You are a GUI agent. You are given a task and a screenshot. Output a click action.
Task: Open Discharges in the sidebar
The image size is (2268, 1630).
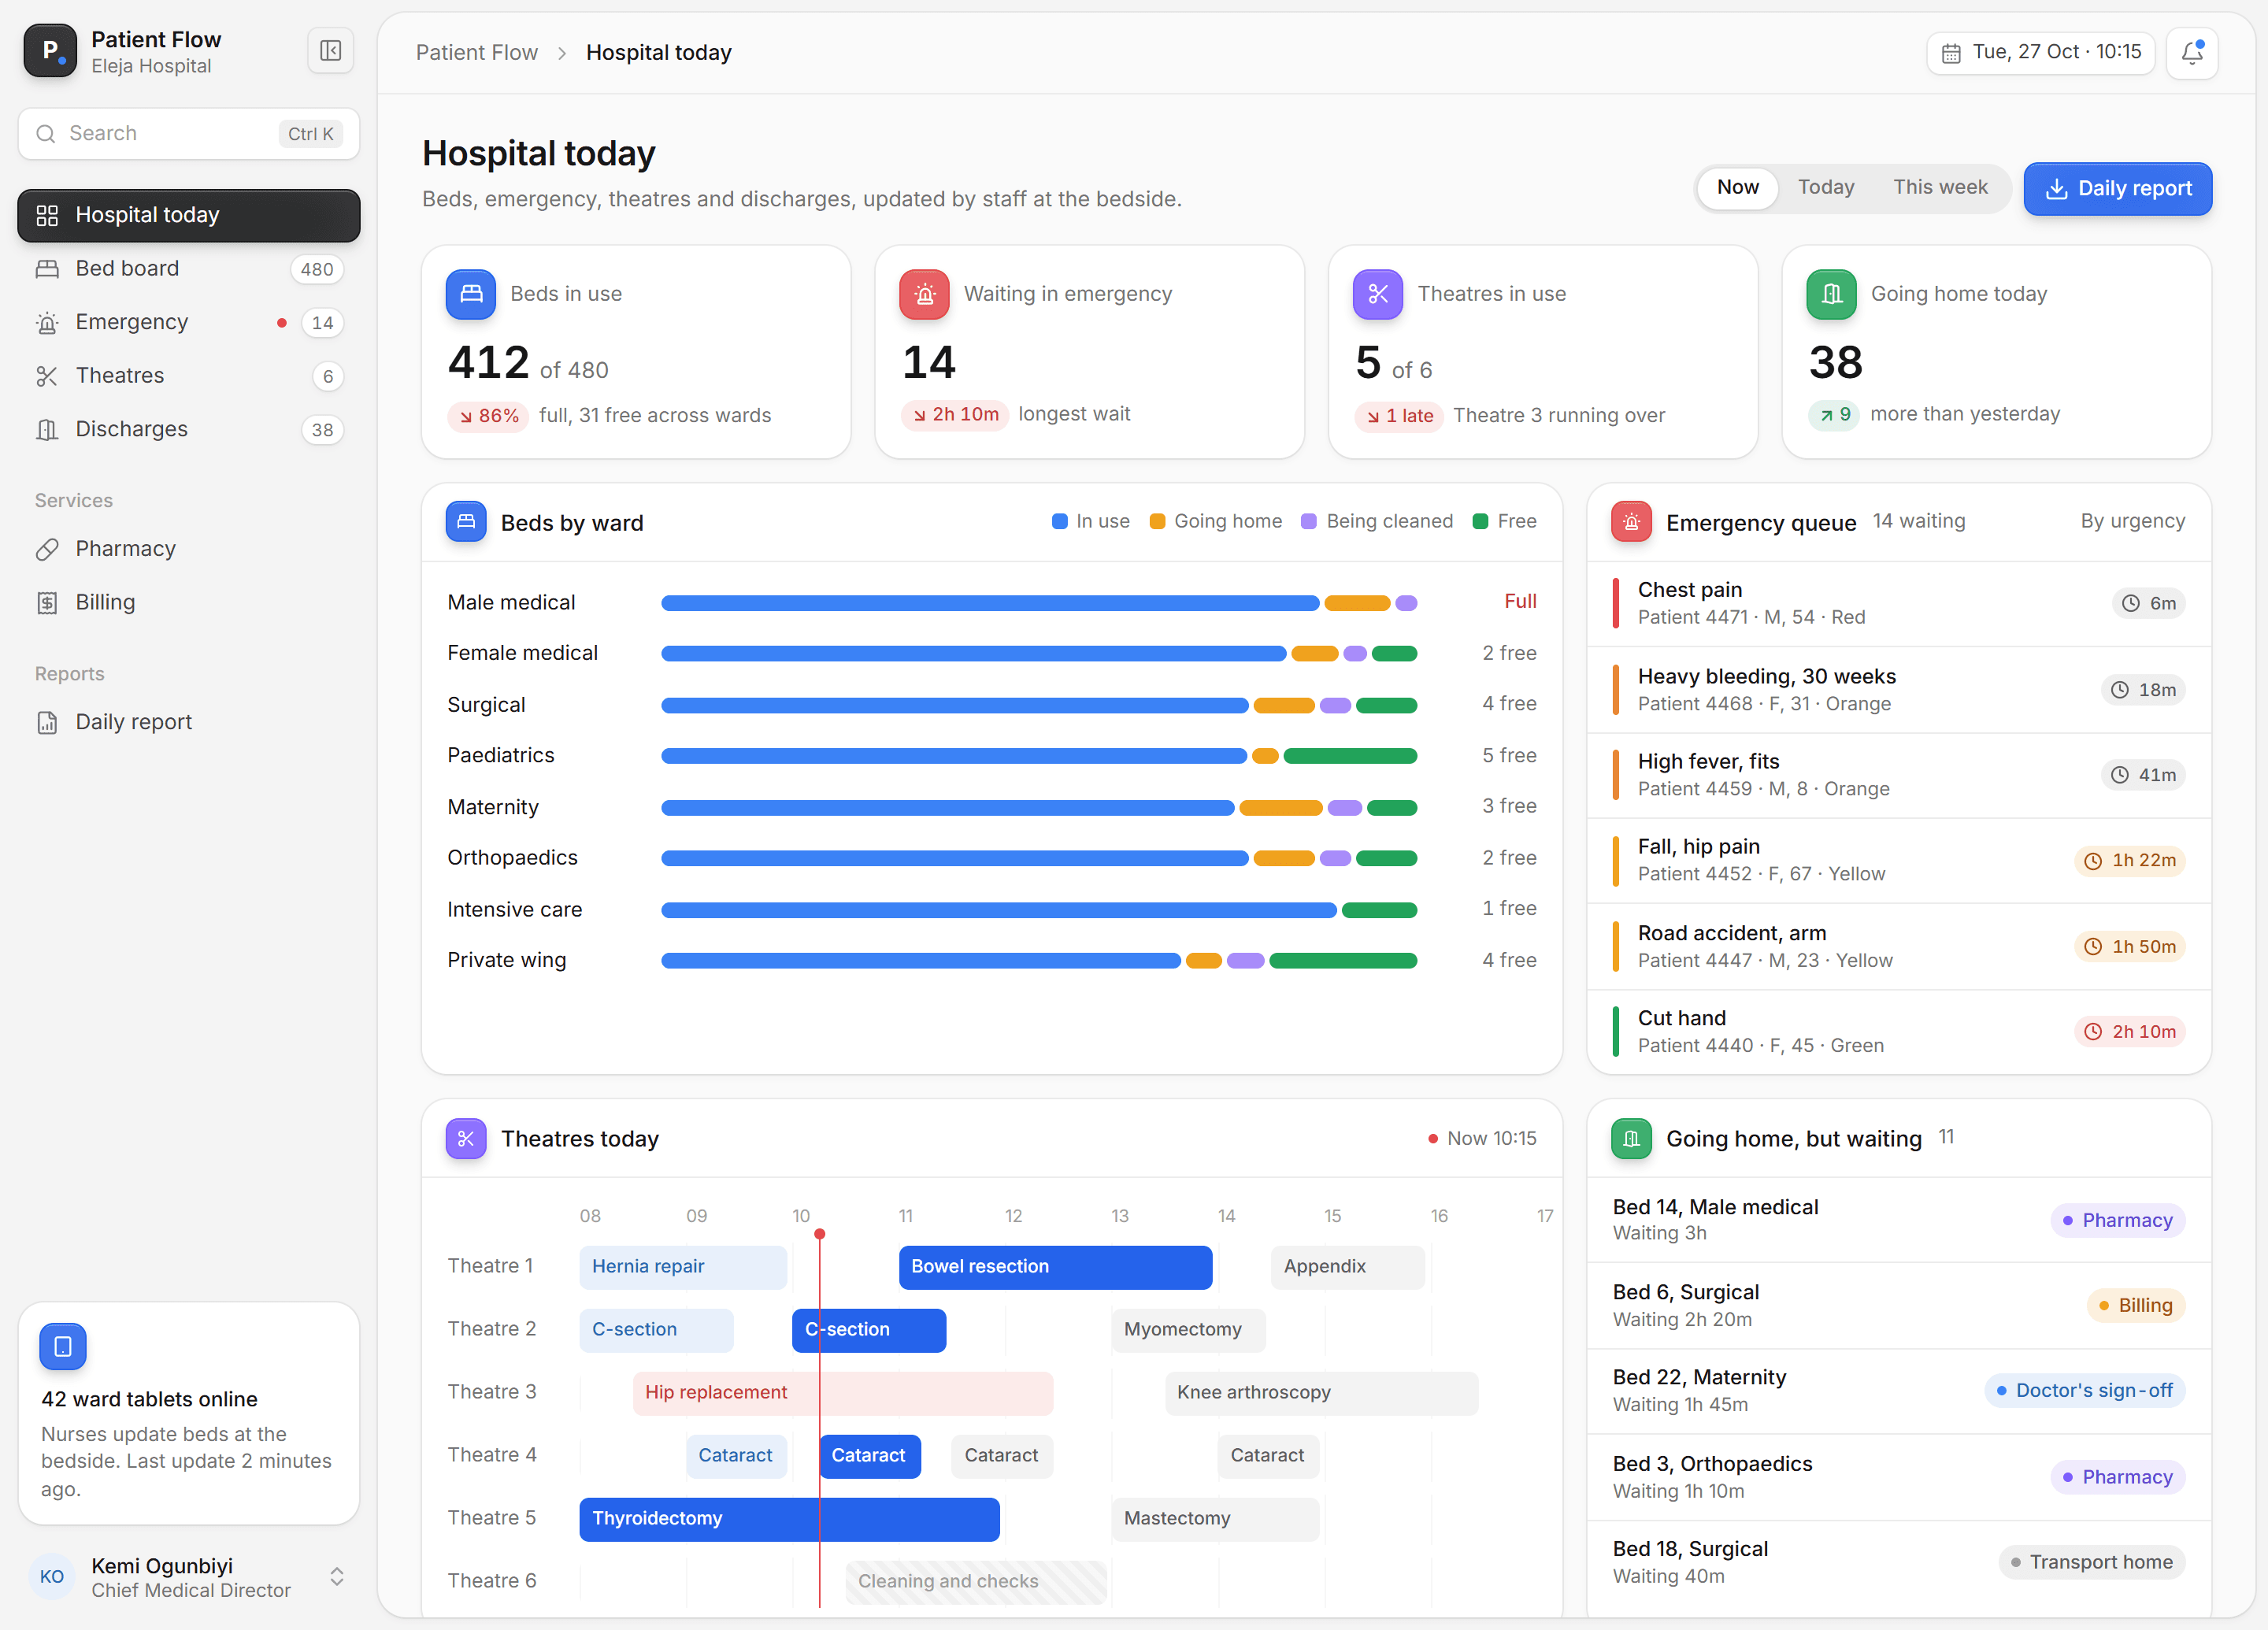click(189, 429)
